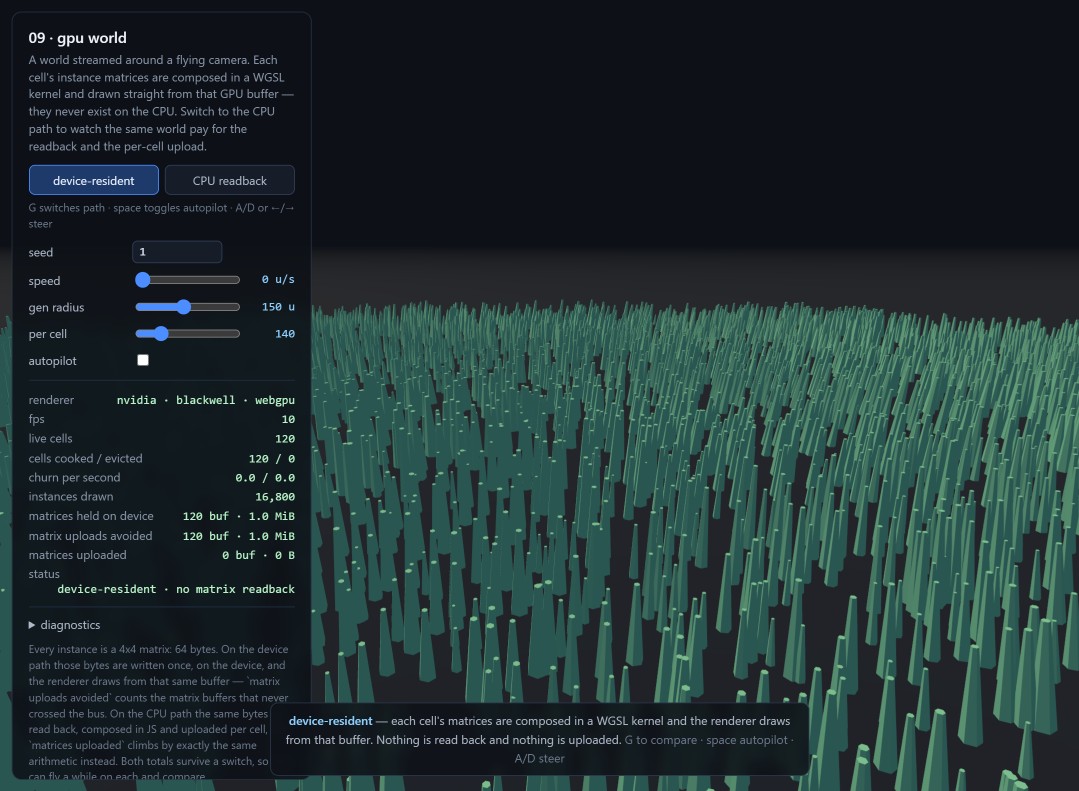Click the gen radius readout '150 u'
Image resolution: width=1079 pixels, height=791 pixels.
pyautogui.click(x=278, y=307)
